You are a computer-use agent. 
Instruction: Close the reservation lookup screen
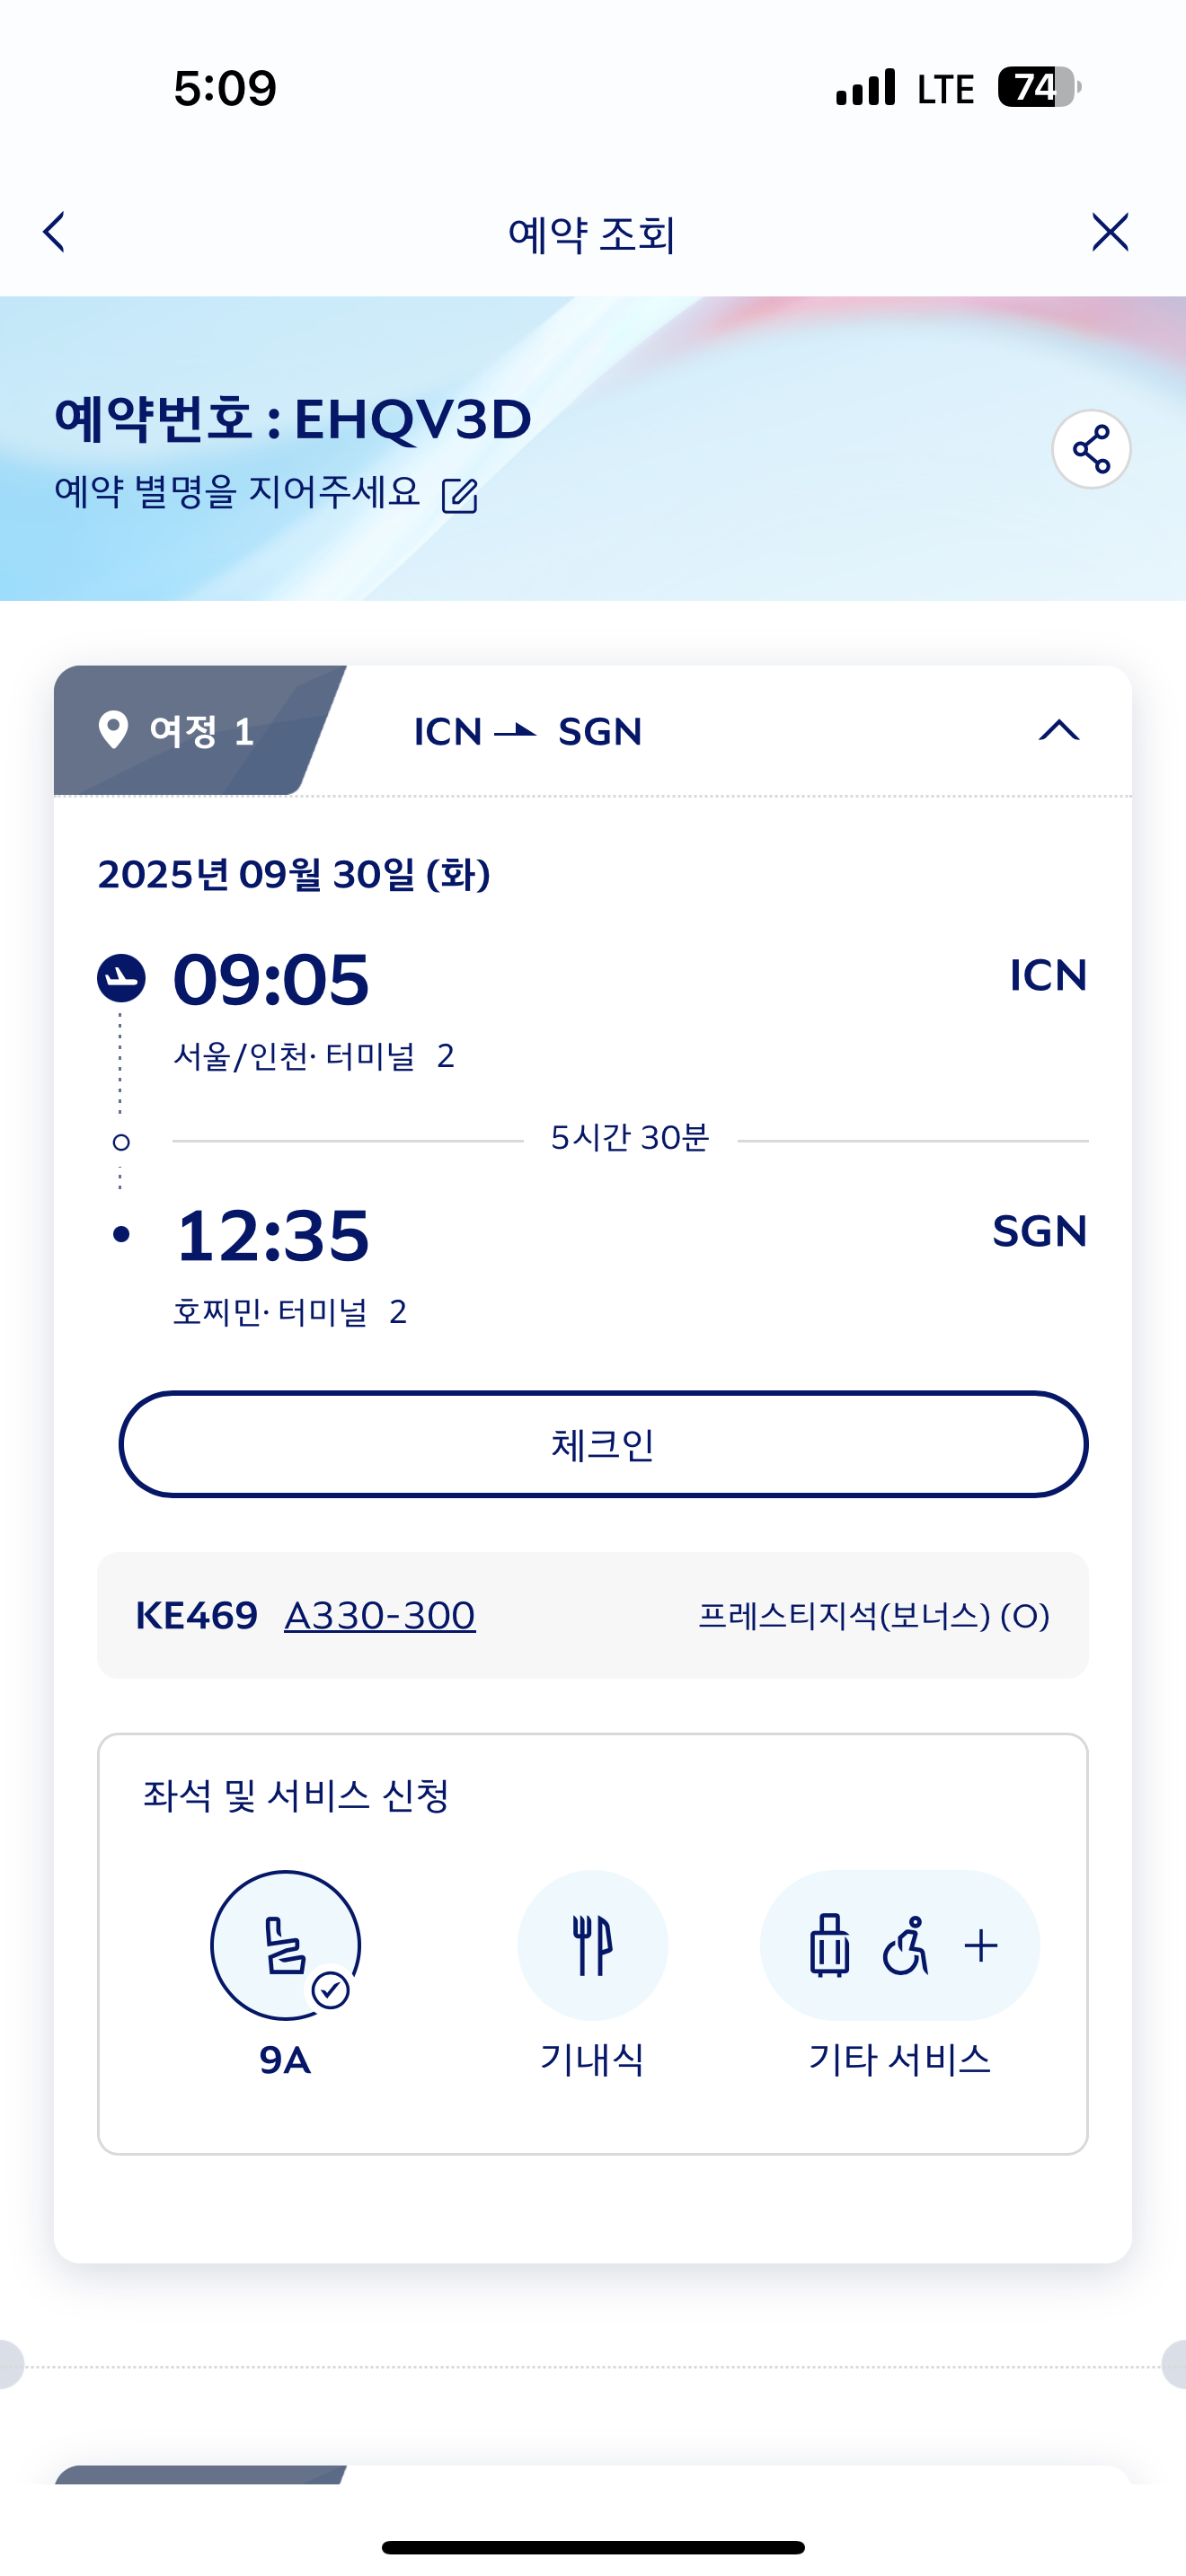[1110, 232]
